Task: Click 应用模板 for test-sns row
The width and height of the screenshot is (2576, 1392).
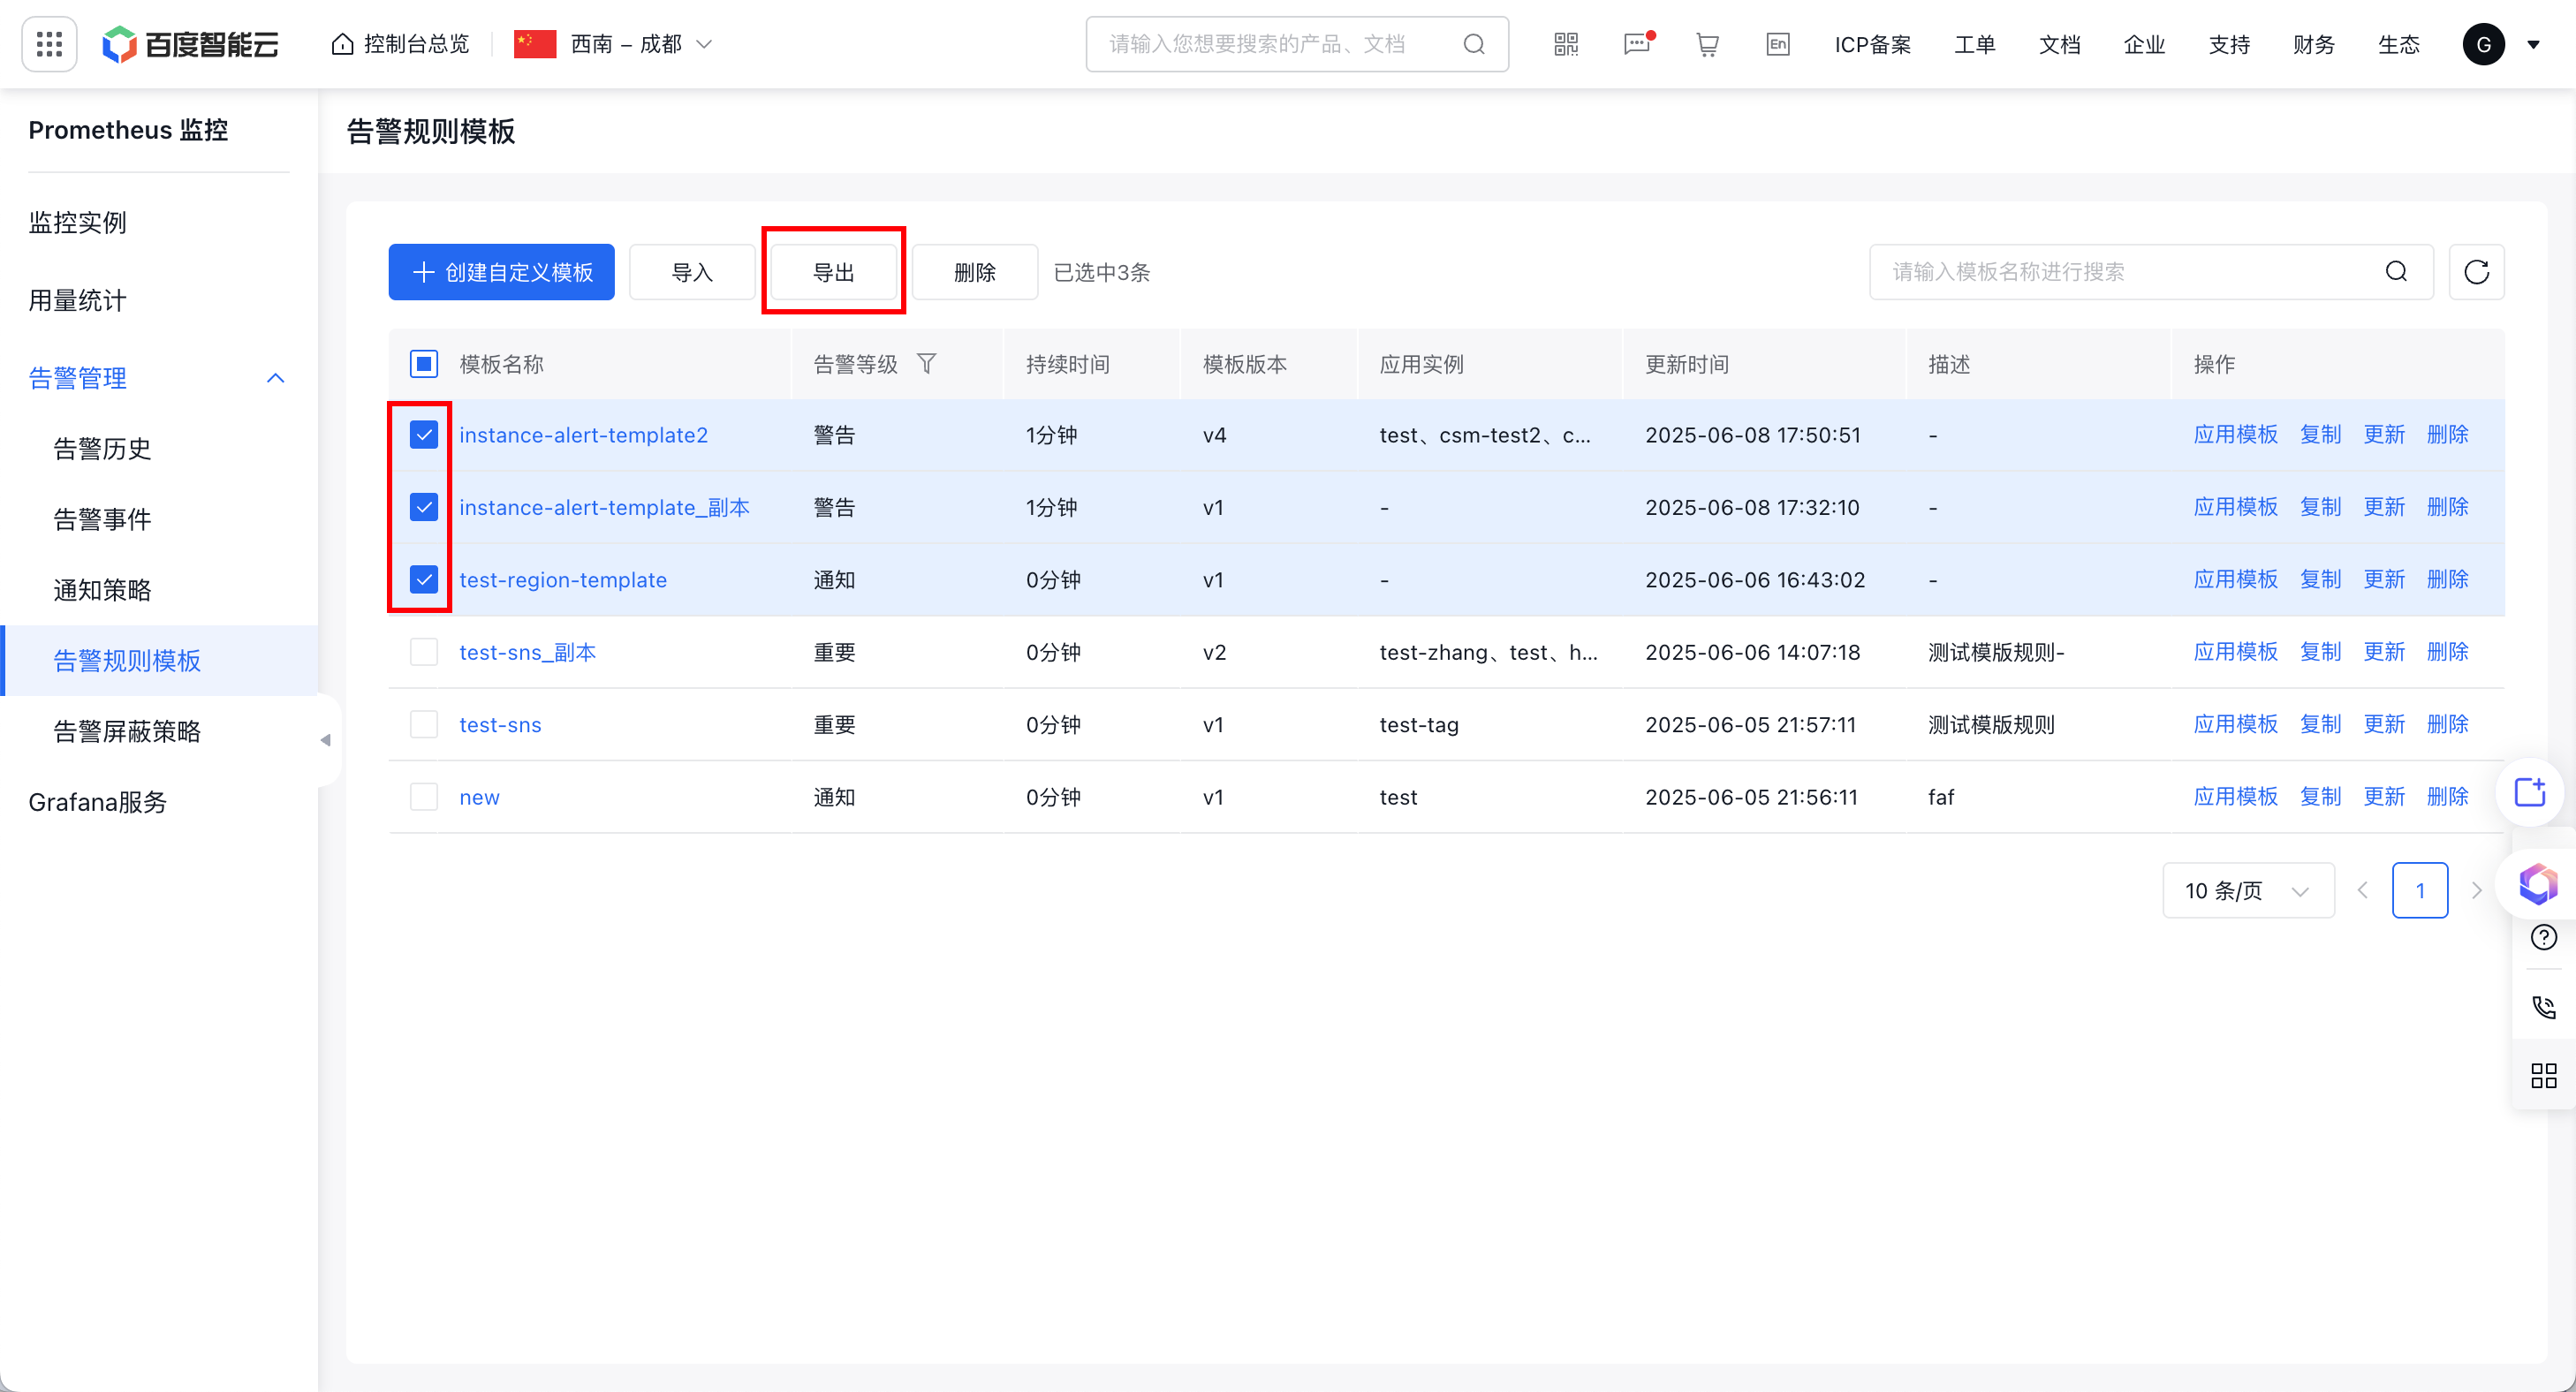Action: coord(2235,724)
